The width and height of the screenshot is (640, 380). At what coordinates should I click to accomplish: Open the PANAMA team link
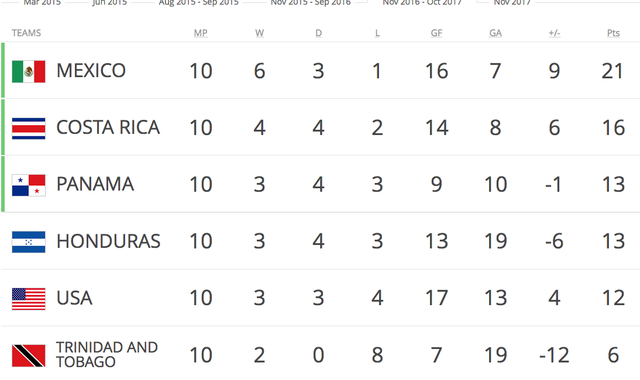click(95, 184)
